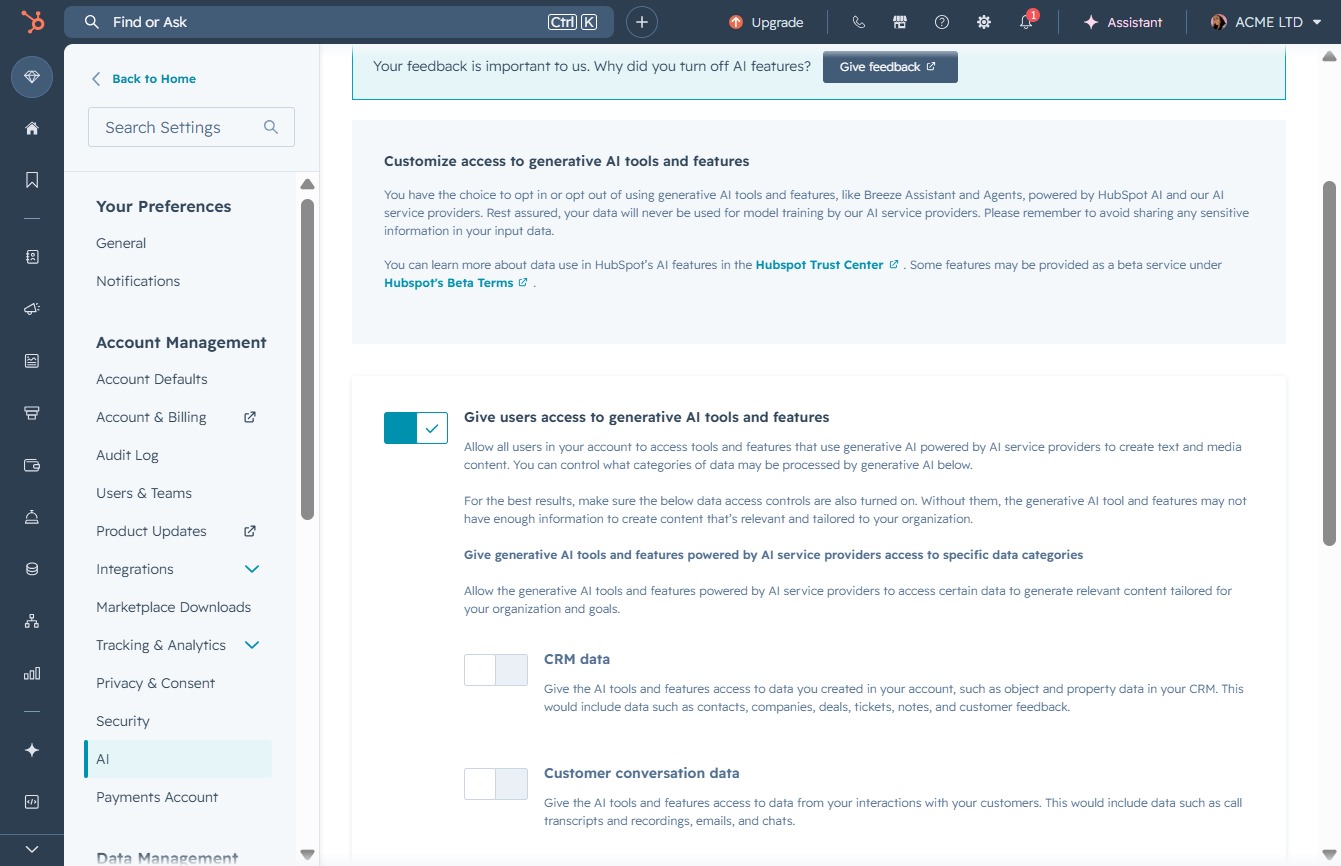This screenshot has width=1341, height=866.
Task: Click the settings sidebar scroll-down arrow
Action: pyautogui.click(x=307, y=854)
